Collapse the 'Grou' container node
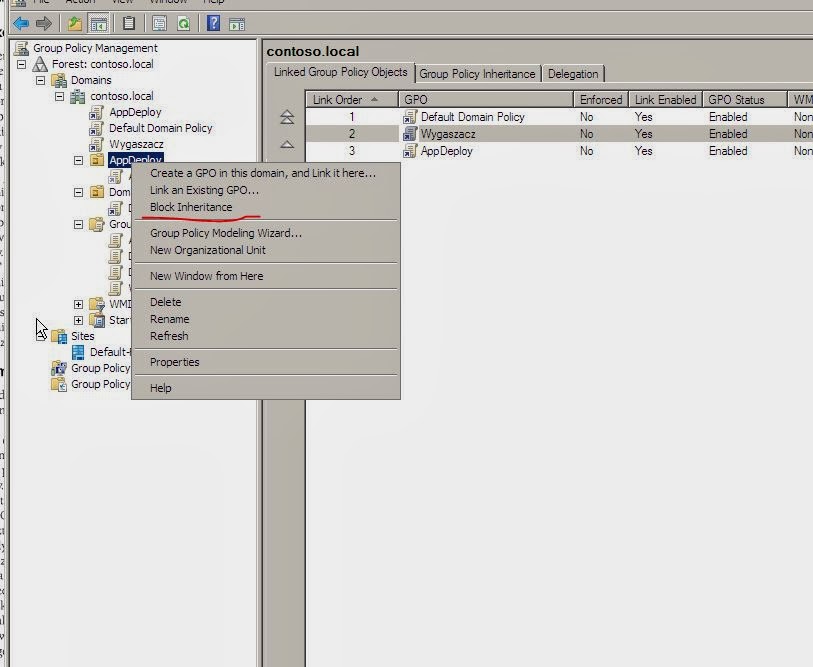Image resolution: width=813 pixels, height=667 pixels. 78,225
